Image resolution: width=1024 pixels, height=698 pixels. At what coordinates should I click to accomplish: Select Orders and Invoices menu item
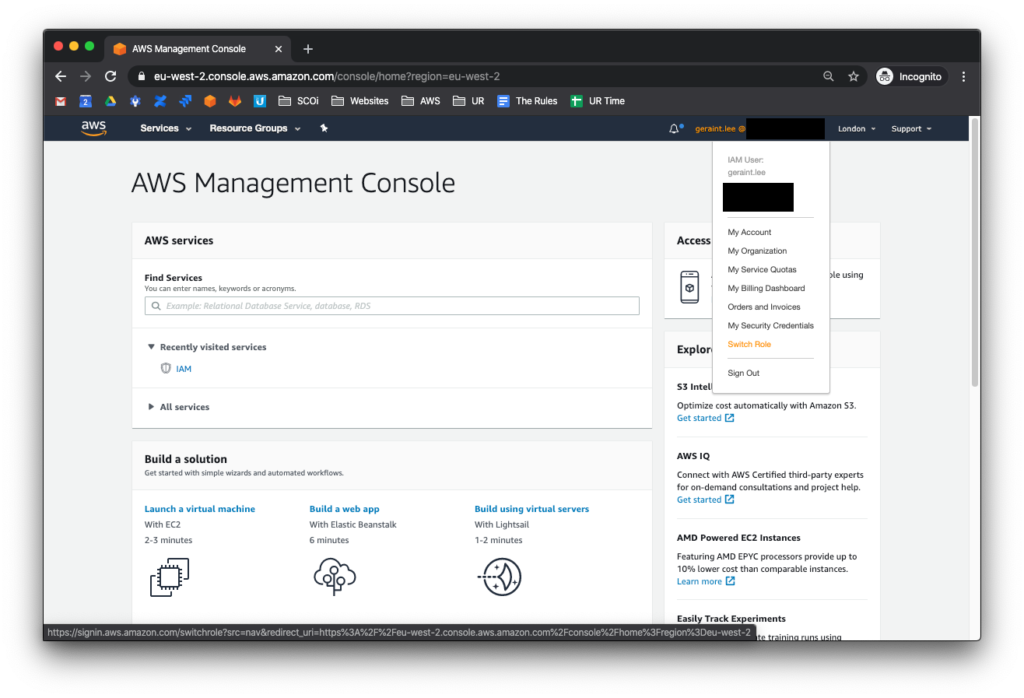[763, 307]
